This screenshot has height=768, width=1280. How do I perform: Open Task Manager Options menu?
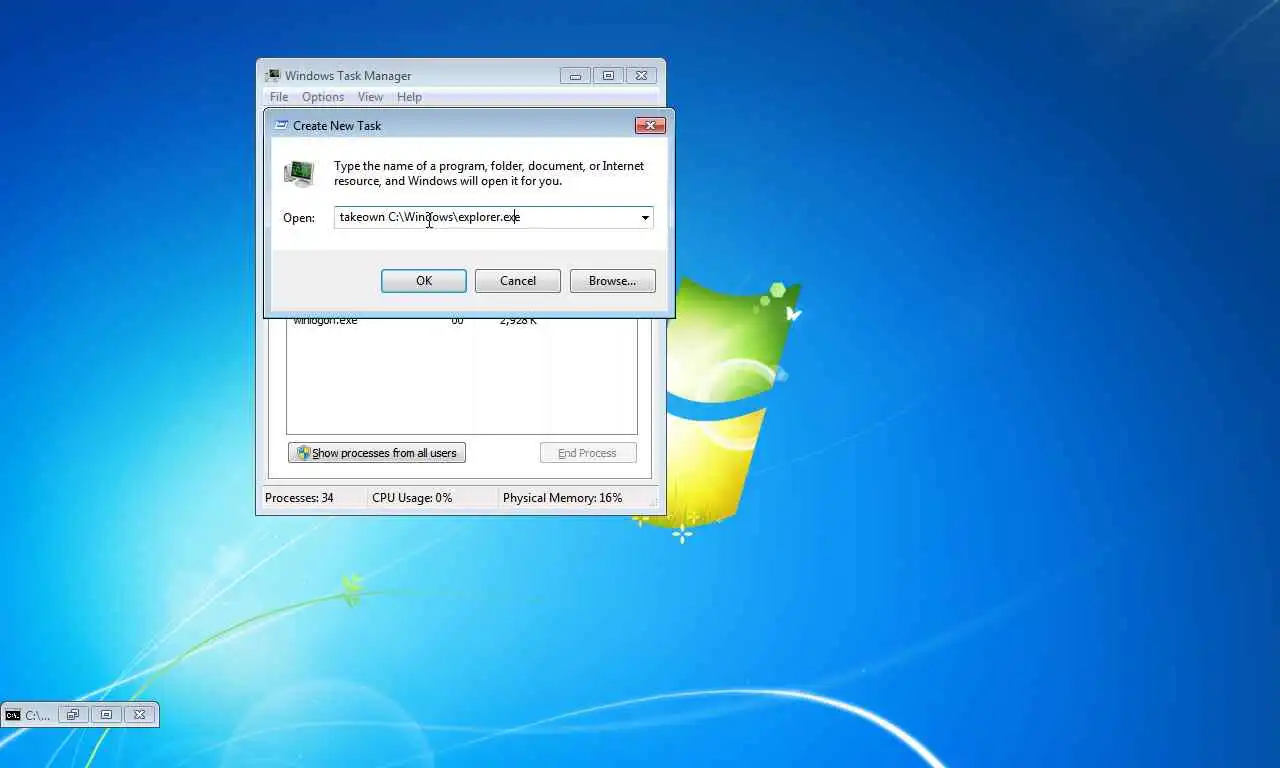point(323,97)
